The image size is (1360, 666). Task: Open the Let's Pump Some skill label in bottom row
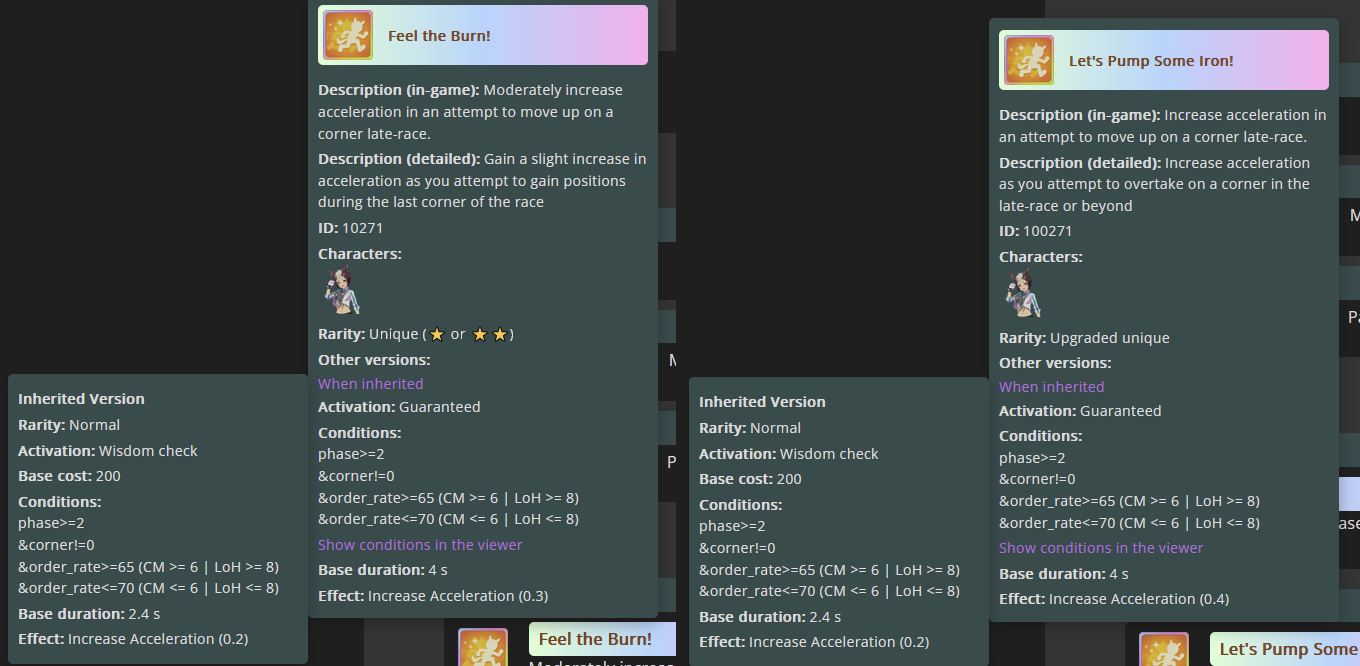[x=1285, y=649]
